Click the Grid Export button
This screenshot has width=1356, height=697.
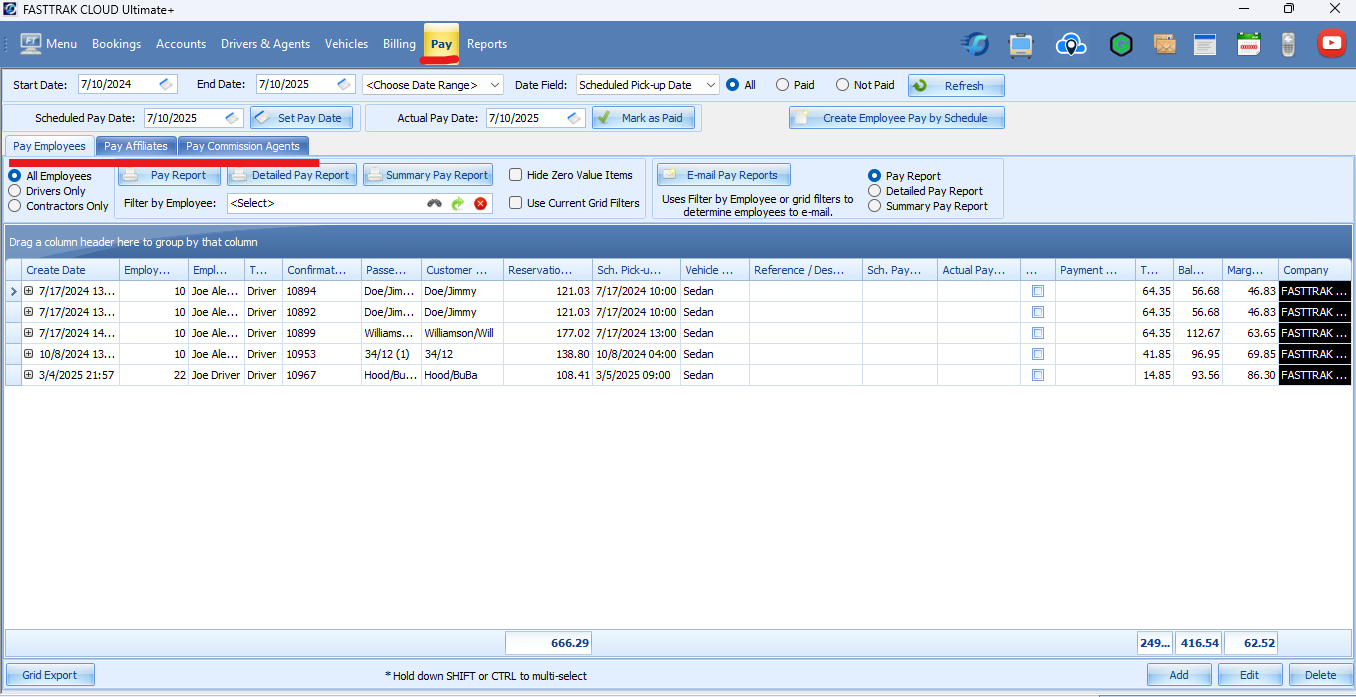point(50,675)
